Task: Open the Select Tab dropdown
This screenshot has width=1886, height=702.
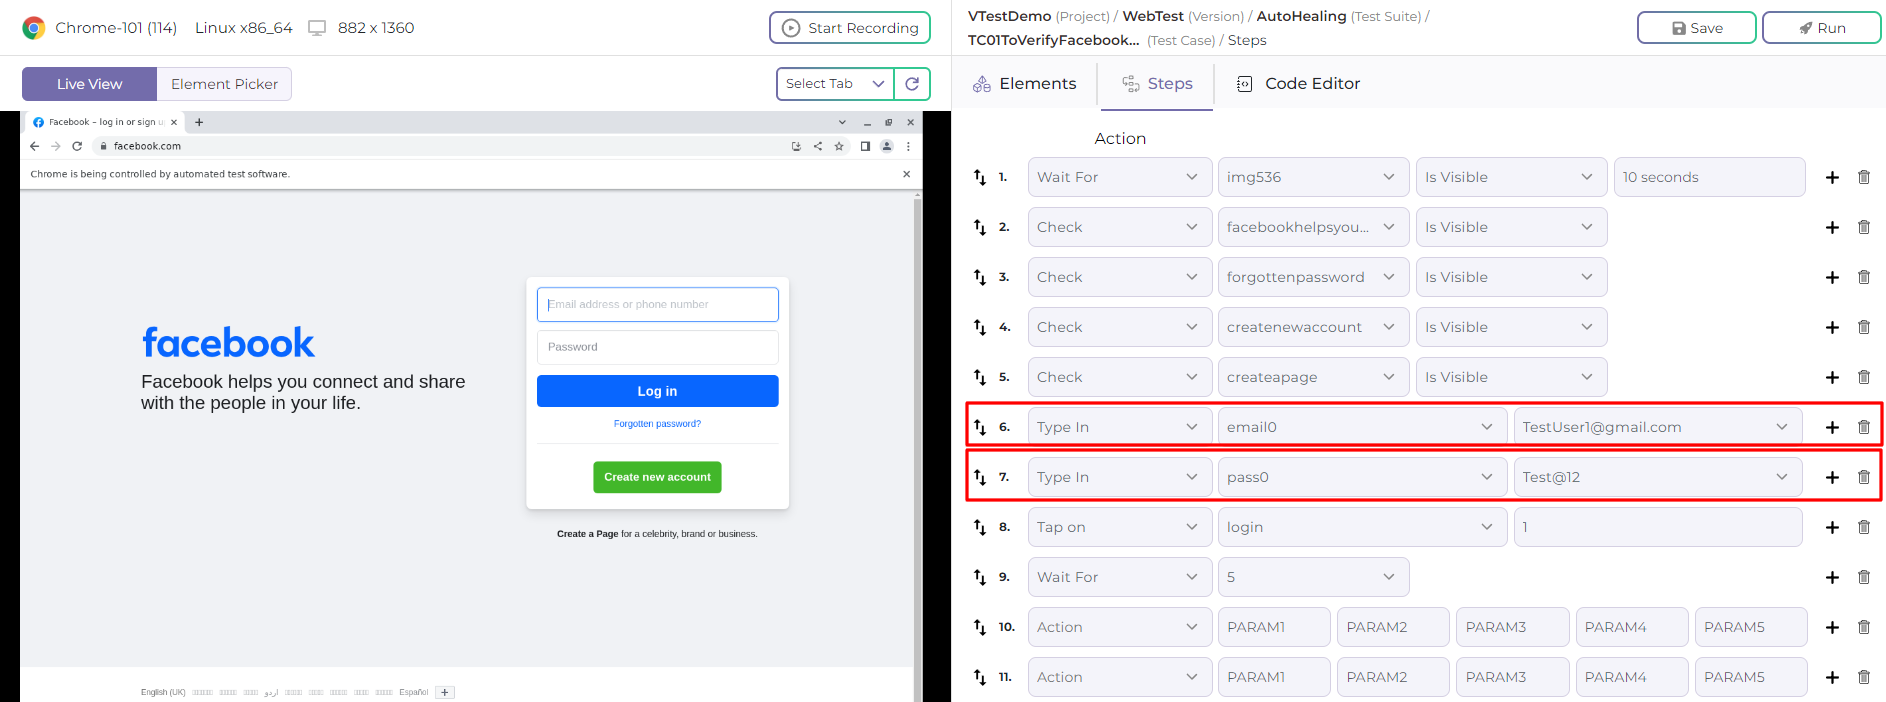Action: pyautogui.click(x=835, y=84)
